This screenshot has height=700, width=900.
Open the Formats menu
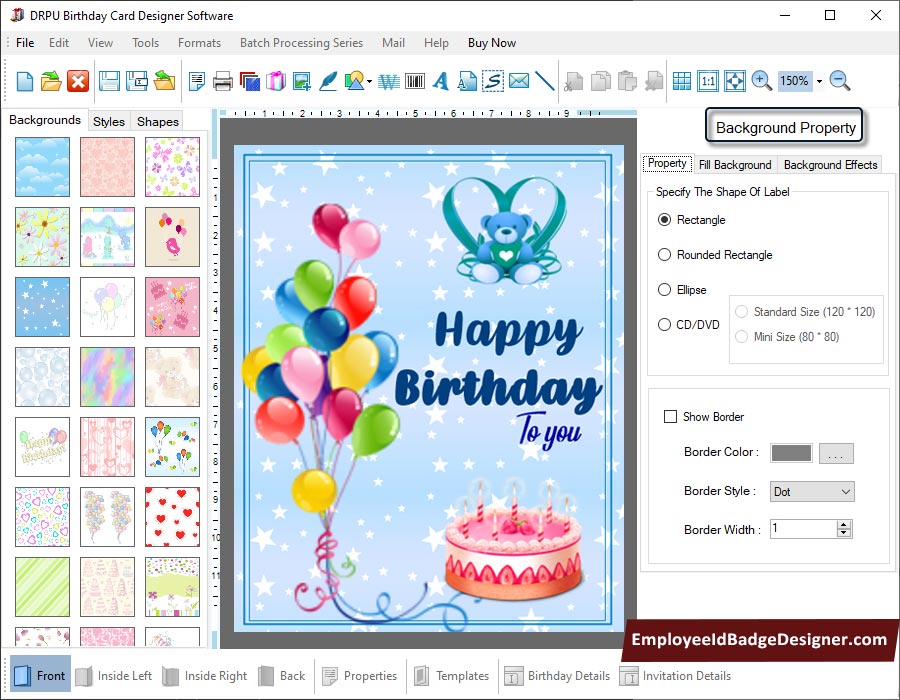click(199, 42)
